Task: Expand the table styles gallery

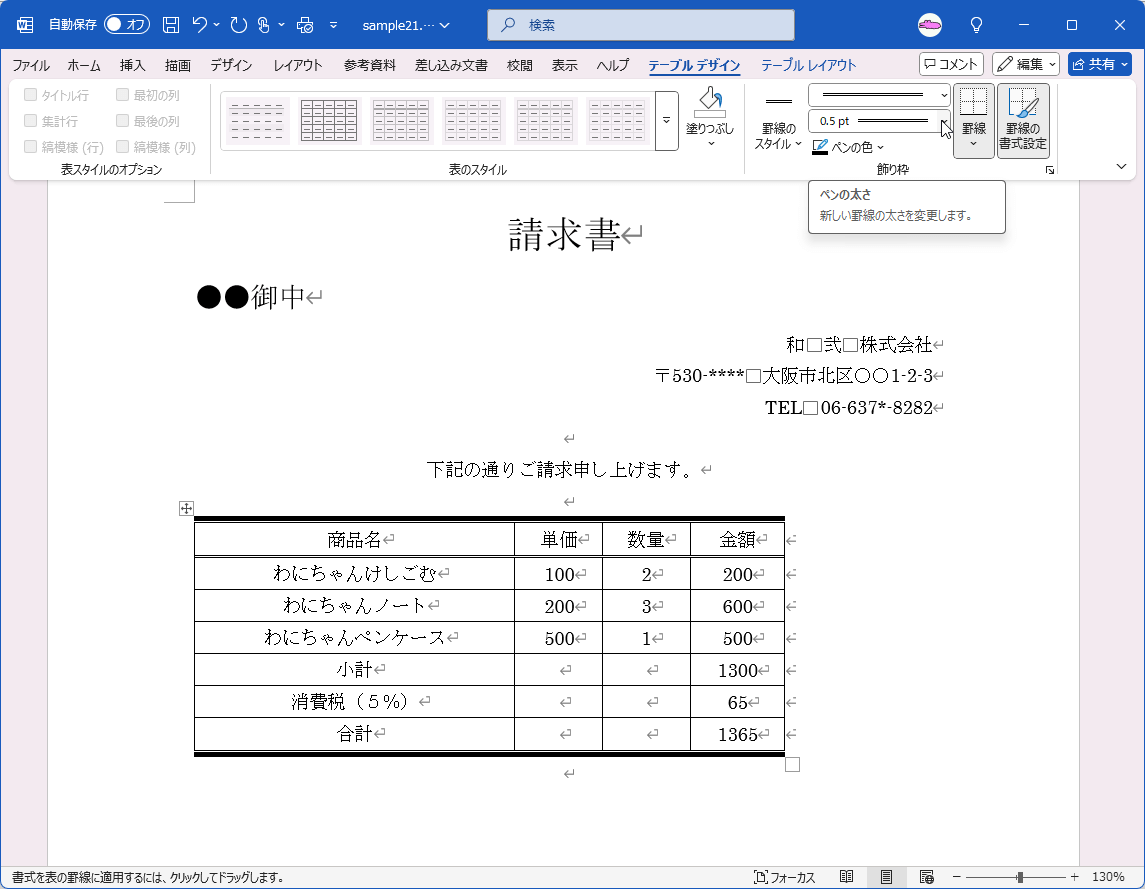Action: 666,120
